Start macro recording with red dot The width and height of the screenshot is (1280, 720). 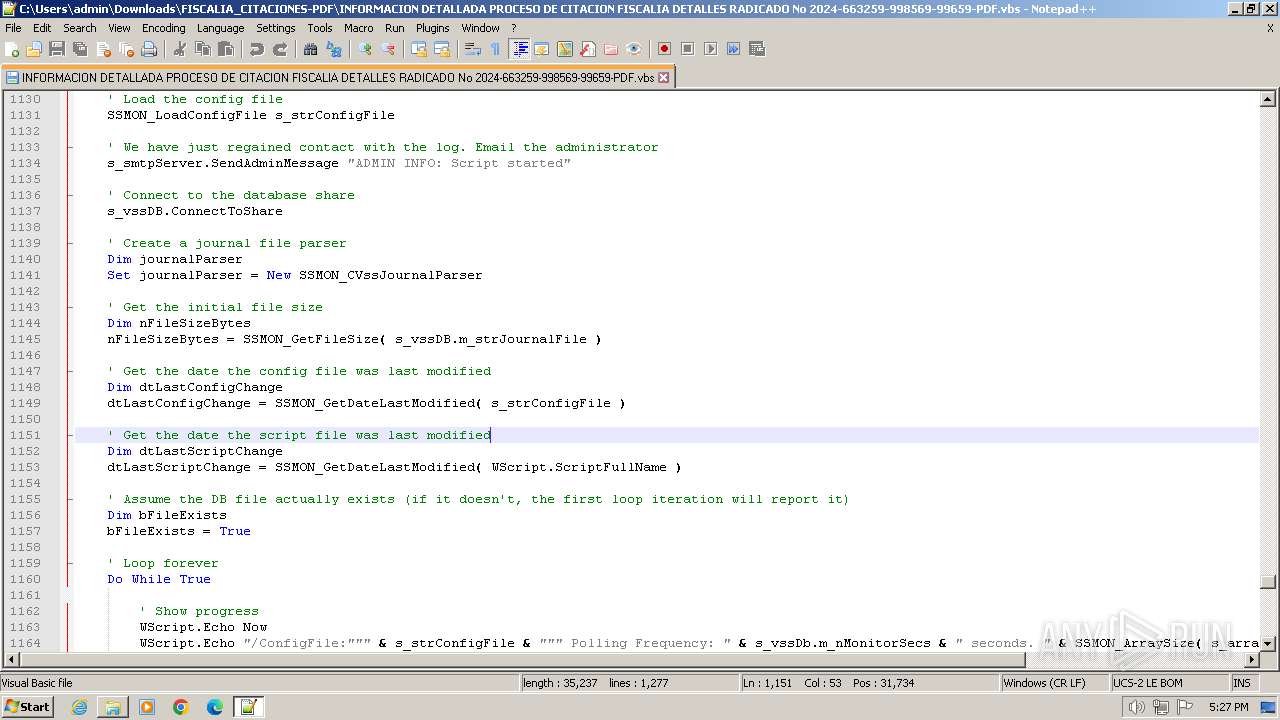(x=665, y=49)
